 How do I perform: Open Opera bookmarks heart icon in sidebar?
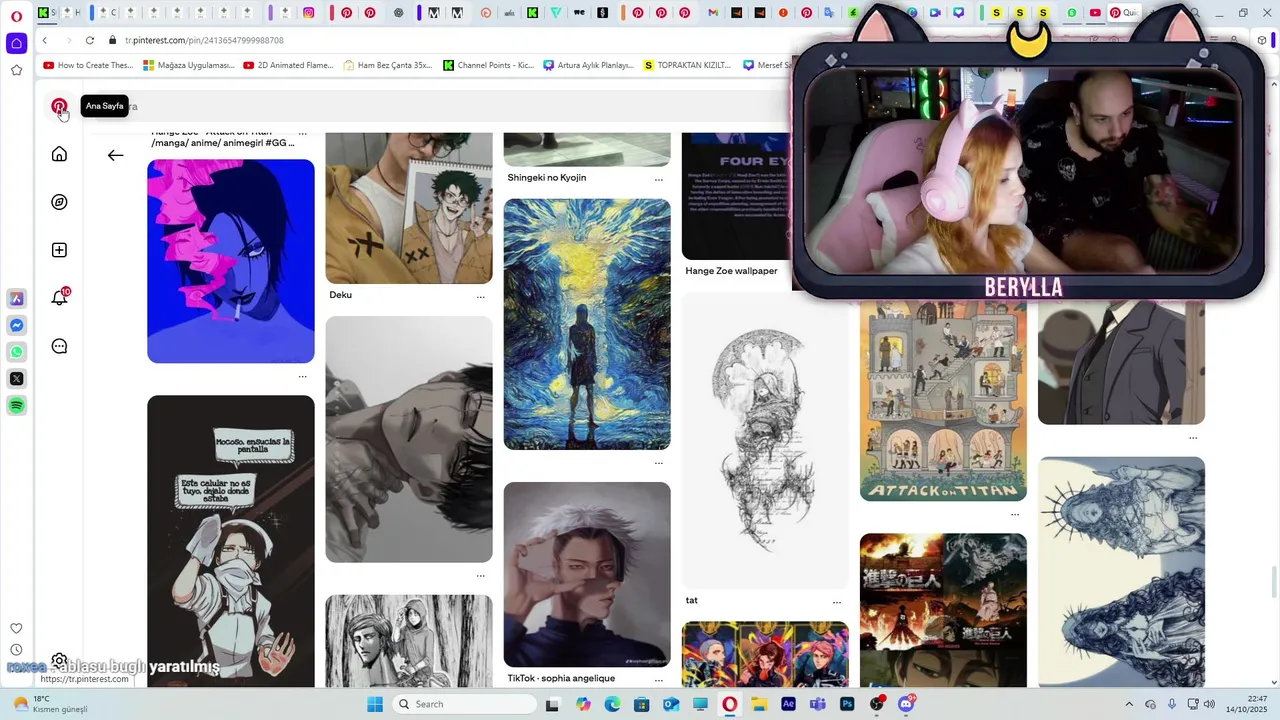point(16,628)
